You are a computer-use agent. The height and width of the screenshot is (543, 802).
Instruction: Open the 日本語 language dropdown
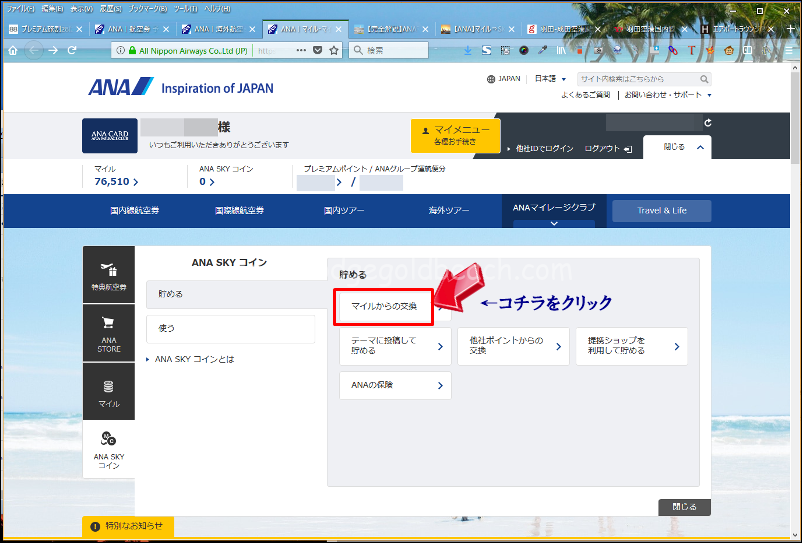(550, 79)
